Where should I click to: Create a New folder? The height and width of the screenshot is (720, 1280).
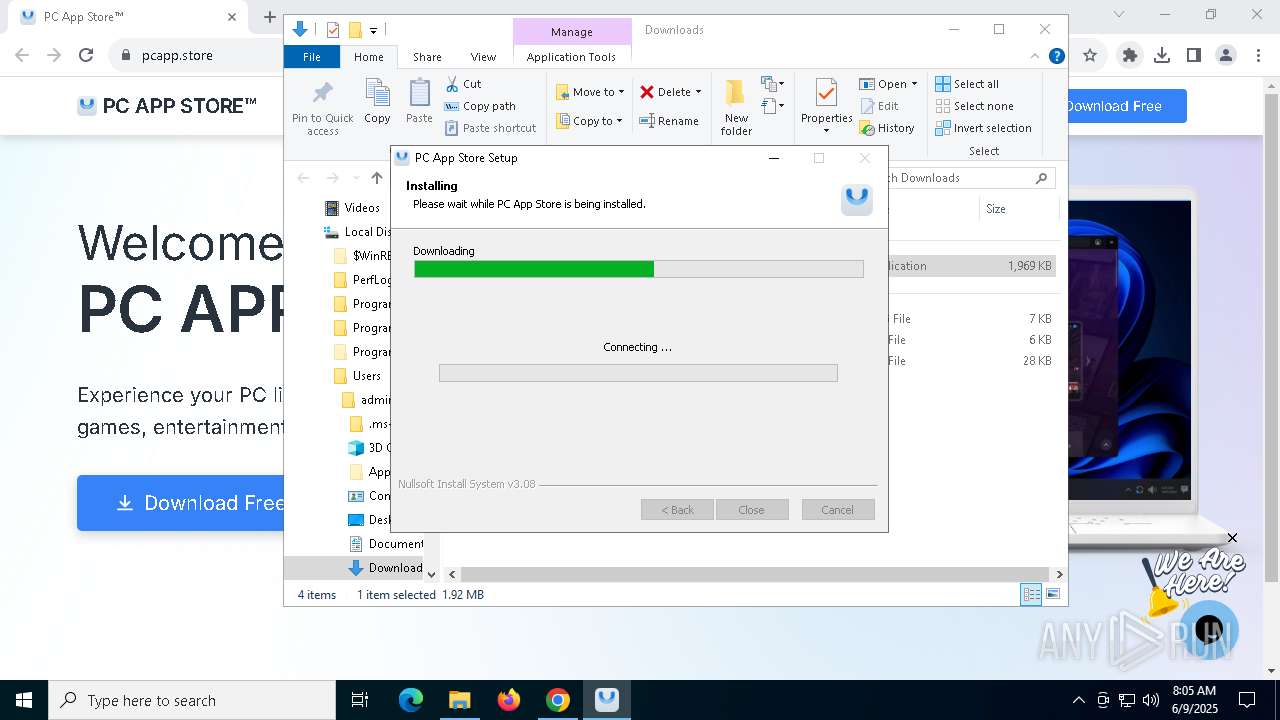(736, 108)
